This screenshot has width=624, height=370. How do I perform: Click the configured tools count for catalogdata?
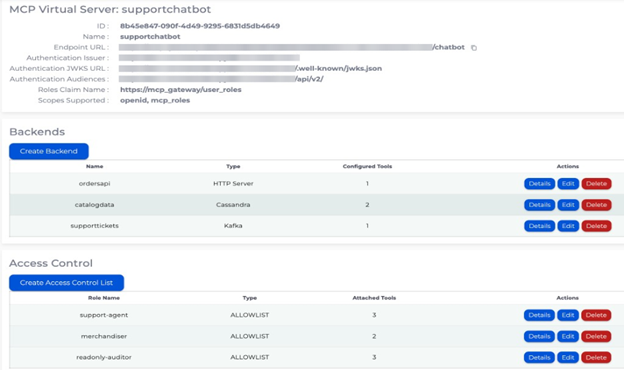pyautogui.click(x=367, y=205)
